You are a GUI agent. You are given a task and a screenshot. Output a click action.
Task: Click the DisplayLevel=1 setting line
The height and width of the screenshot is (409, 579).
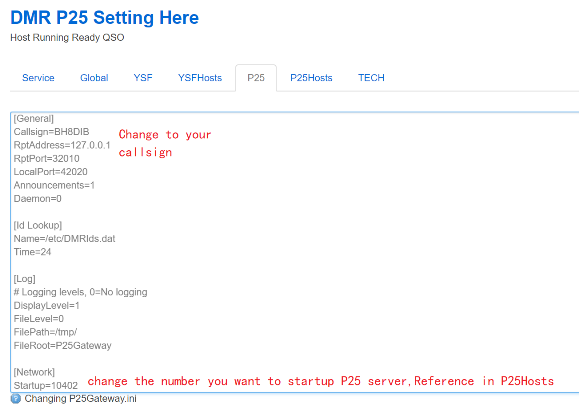(x=47, y=306)
